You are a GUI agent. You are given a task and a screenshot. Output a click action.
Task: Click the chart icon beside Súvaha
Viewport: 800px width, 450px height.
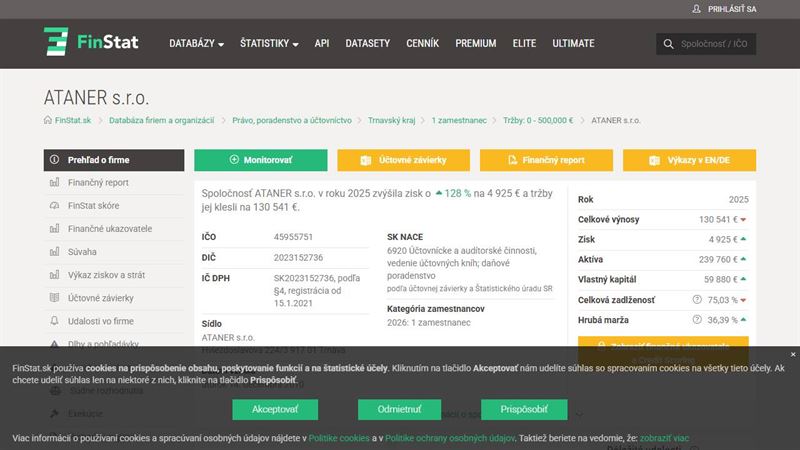pyautogui.click(x=55, y=252)
